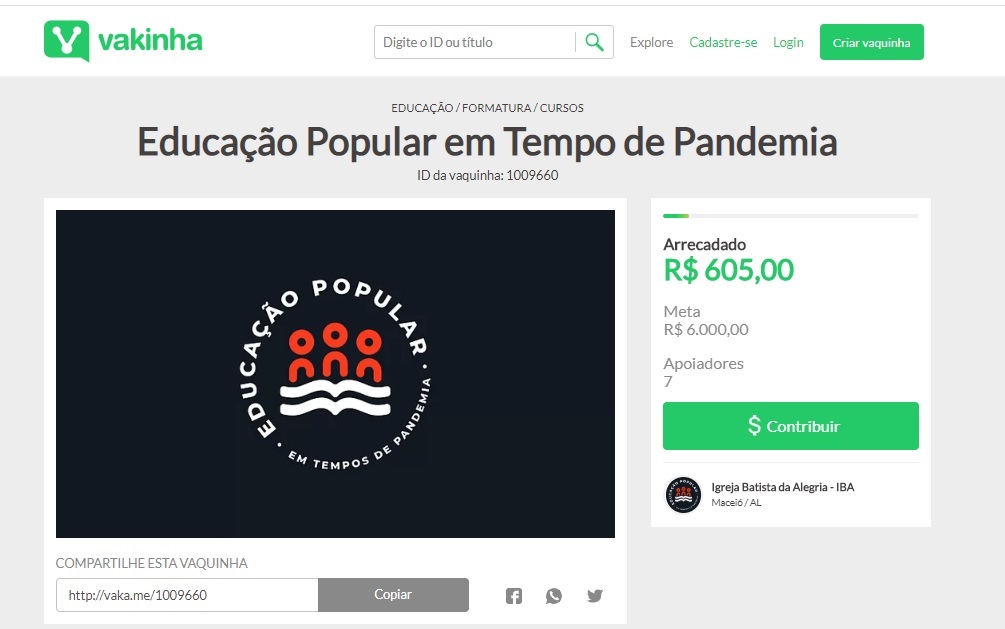Click the Criar vaquinha button
Viewport: 1005px width, 629px height.
[872, 42]
